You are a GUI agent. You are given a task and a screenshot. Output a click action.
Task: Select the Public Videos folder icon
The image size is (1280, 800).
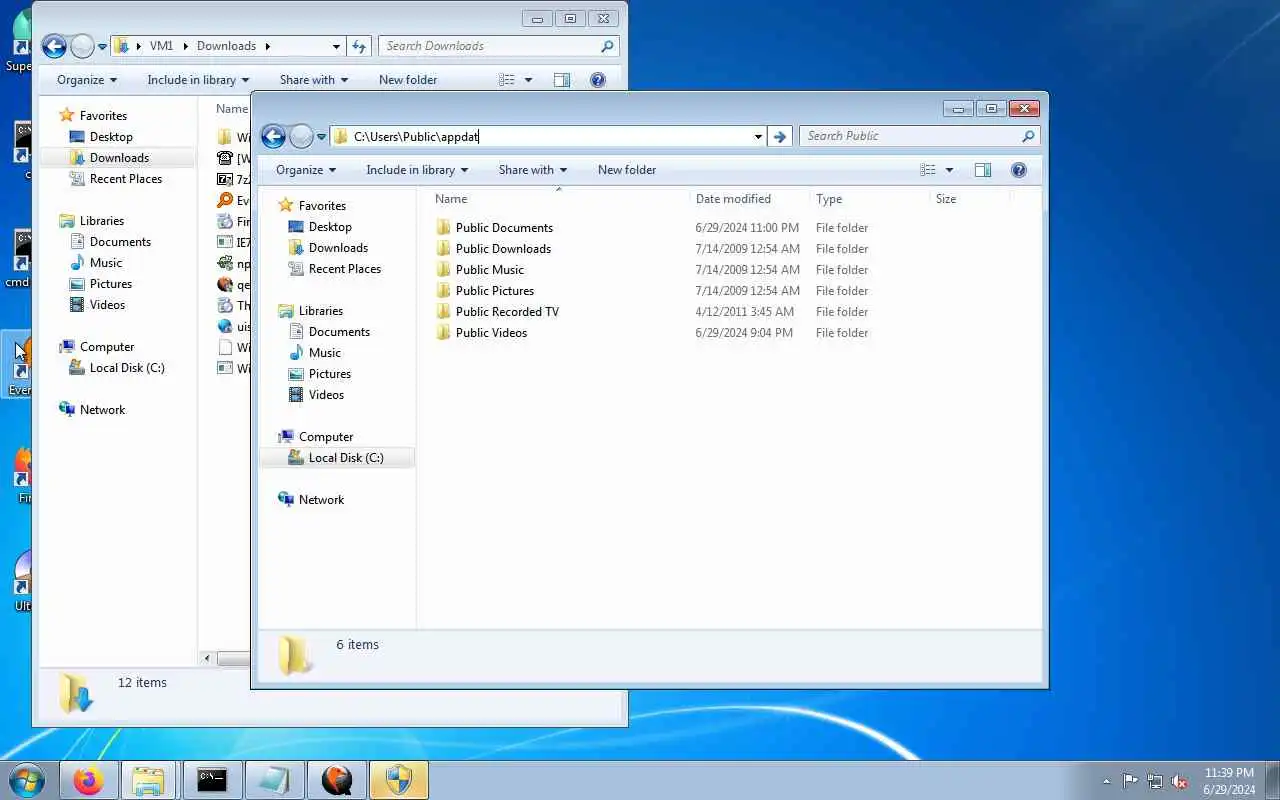coord(444,333)
